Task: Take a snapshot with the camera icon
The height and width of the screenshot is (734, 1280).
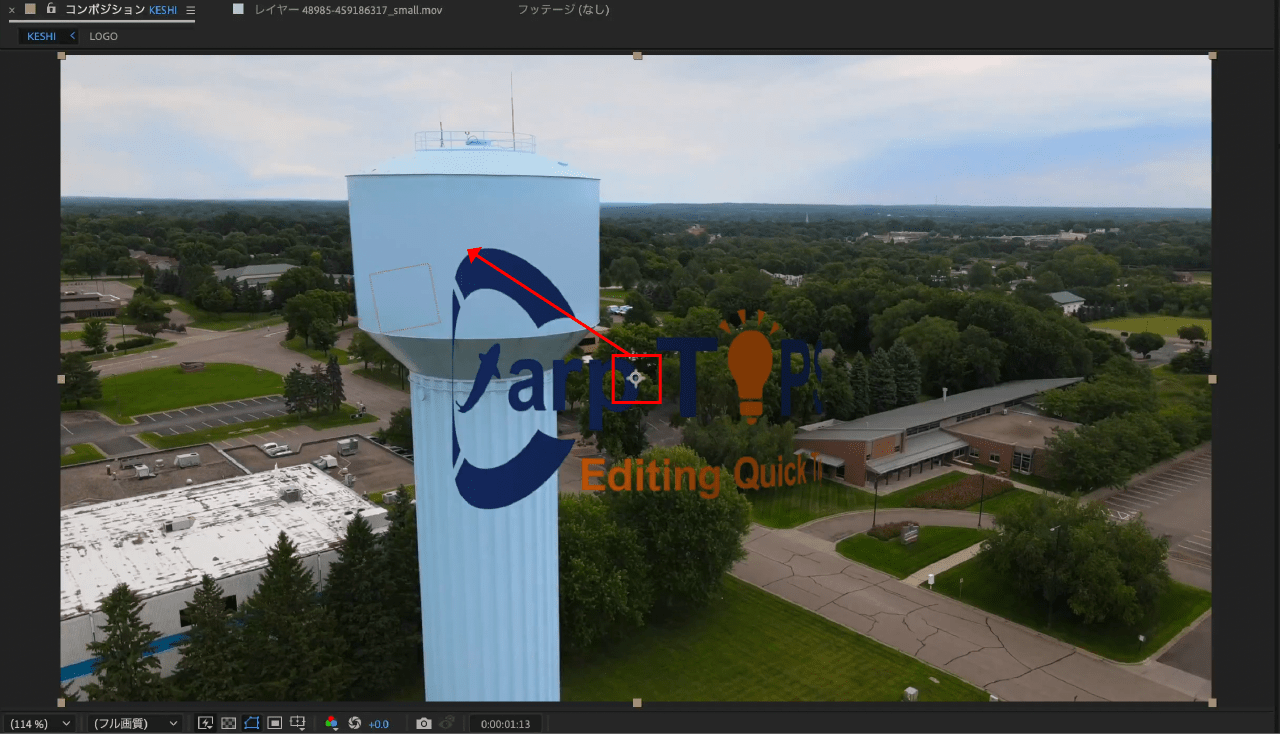Action: (424, 723)
